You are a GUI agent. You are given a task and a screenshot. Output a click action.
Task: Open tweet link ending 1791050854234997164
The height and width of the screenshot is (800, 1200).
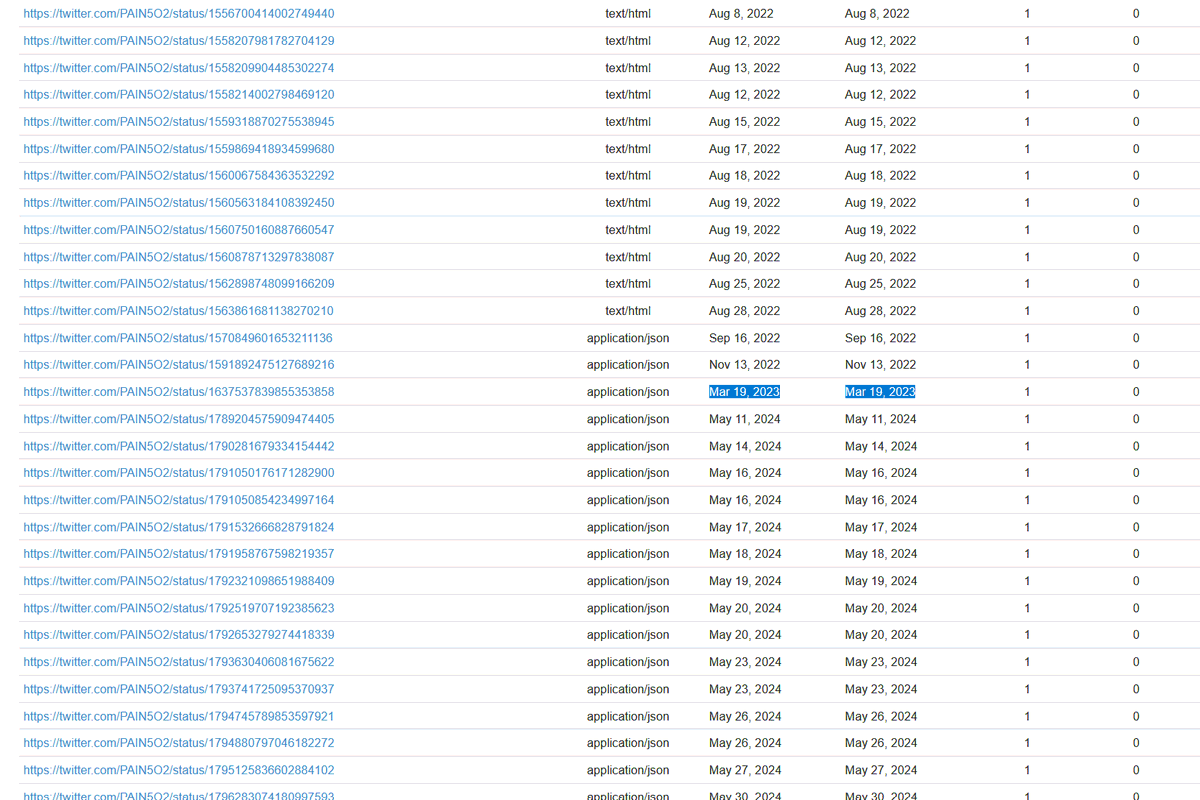point(179,500)
